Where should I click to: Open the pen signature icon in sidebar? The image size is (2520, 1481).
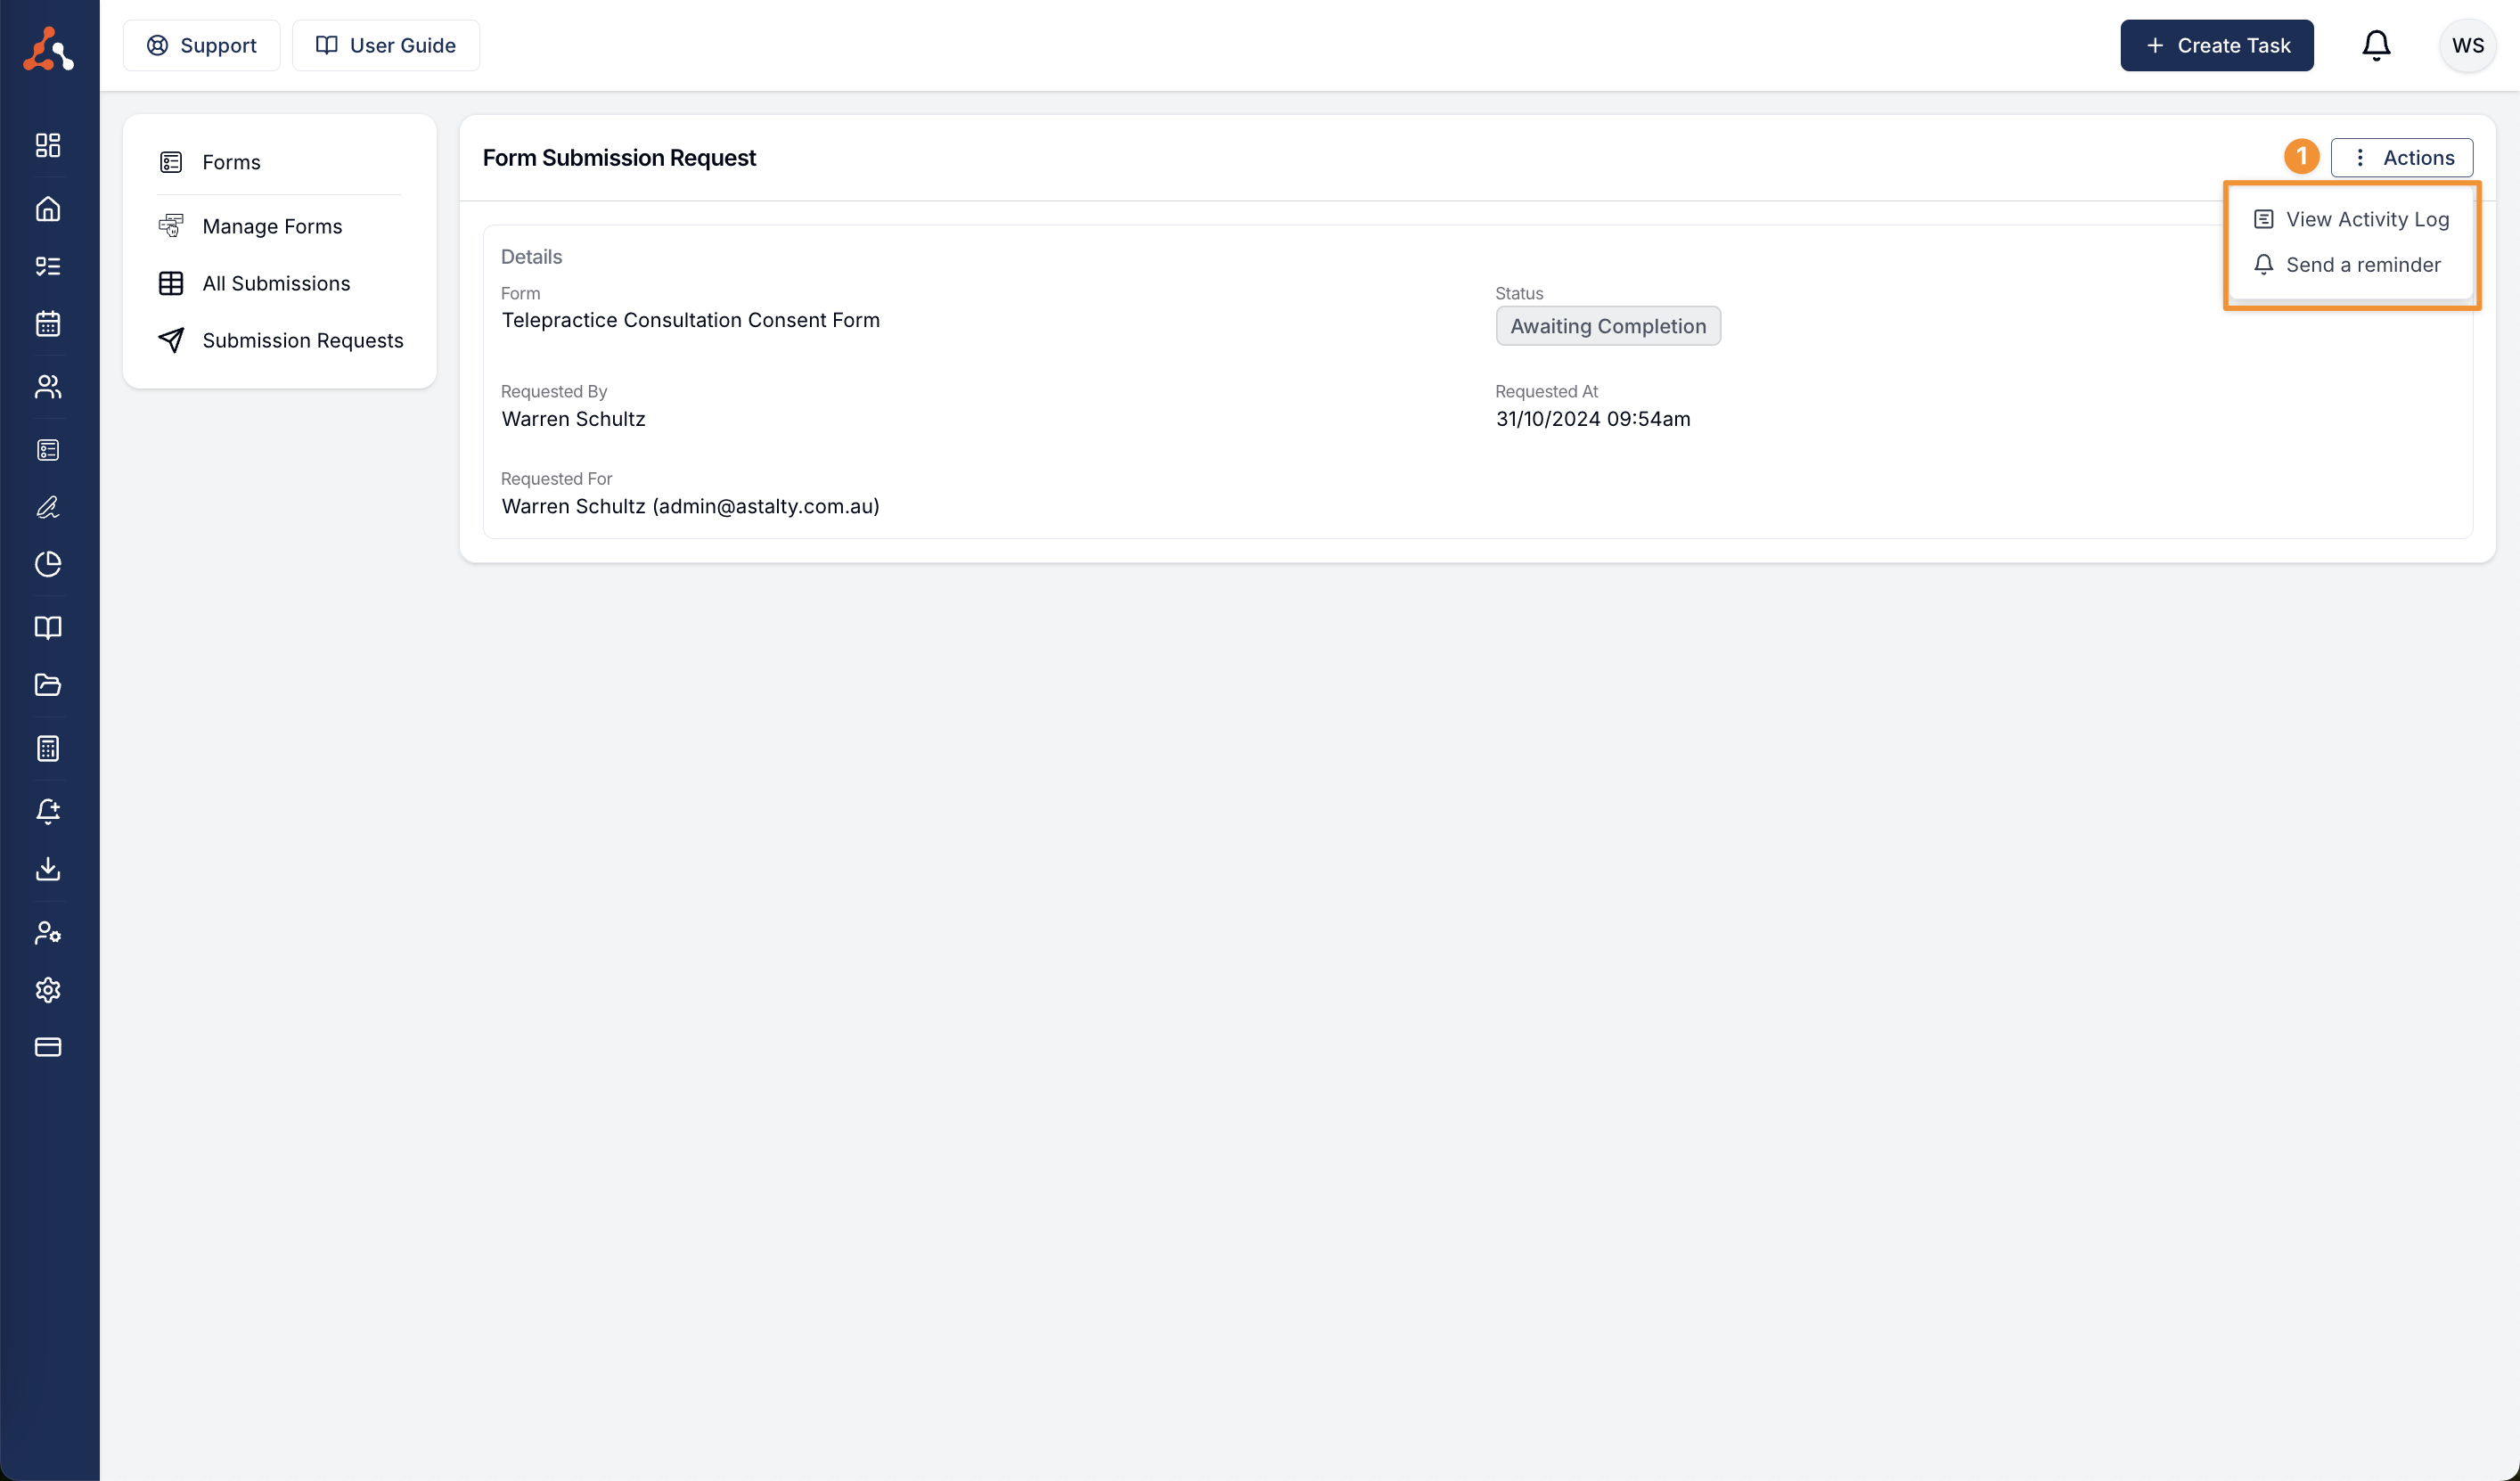pyautogui.click(x=48, y=507)
